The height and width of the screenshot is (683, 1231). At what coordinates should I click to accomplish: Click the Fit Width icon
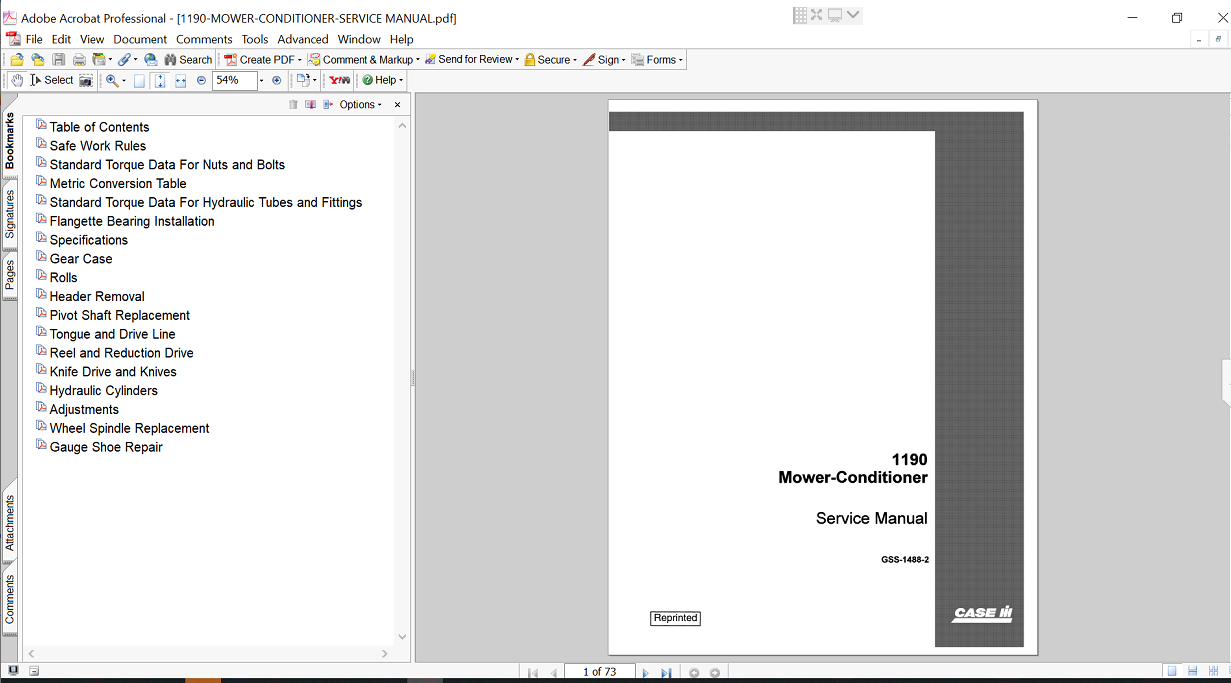[180, 80]
